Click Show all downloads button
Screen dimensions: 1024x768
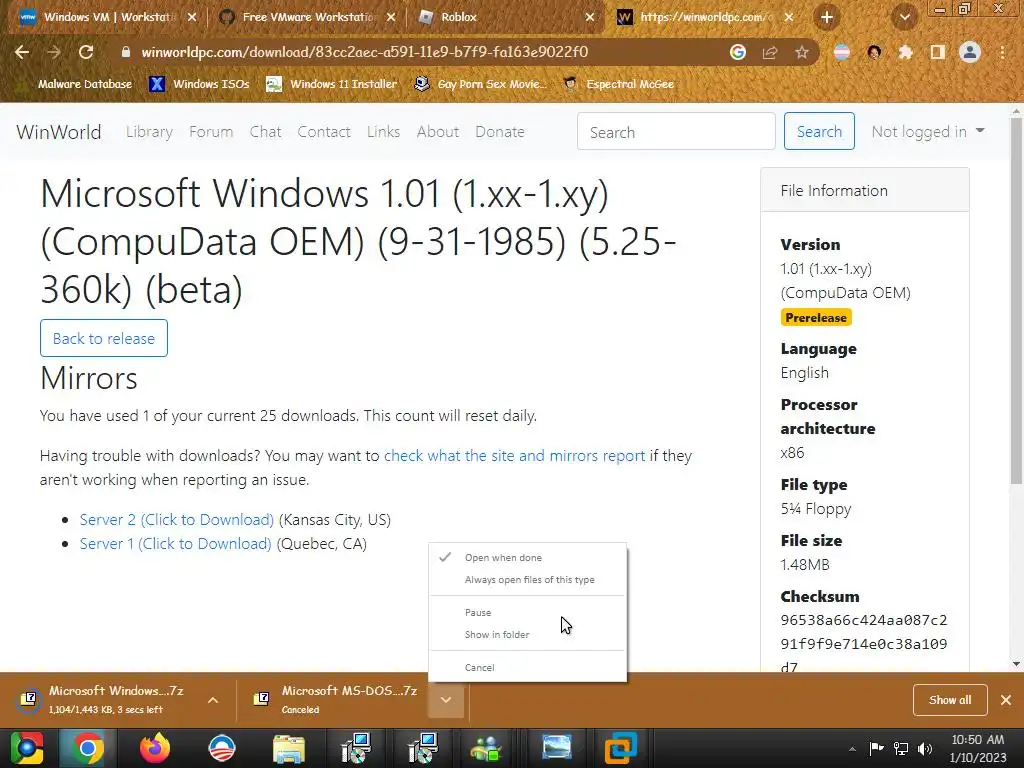click(950, 700)
